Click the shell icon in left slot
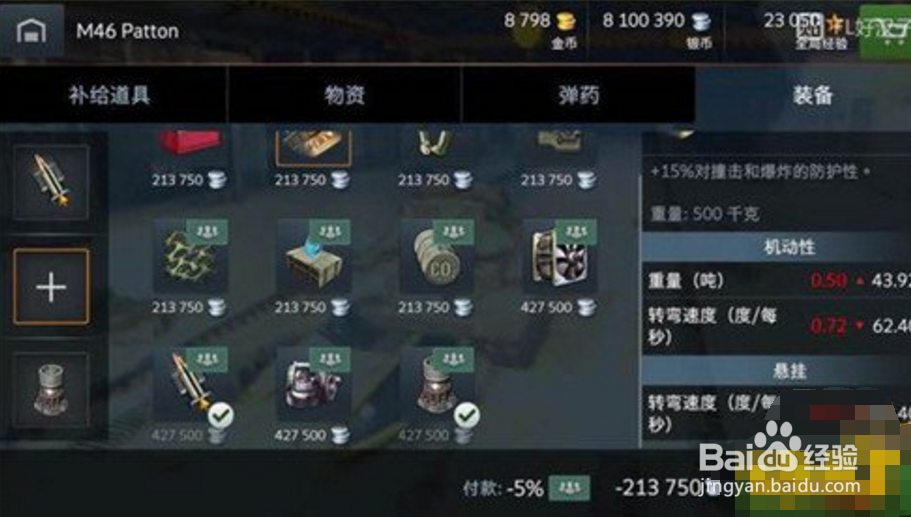The image size is (911, 517). [51, 182]
